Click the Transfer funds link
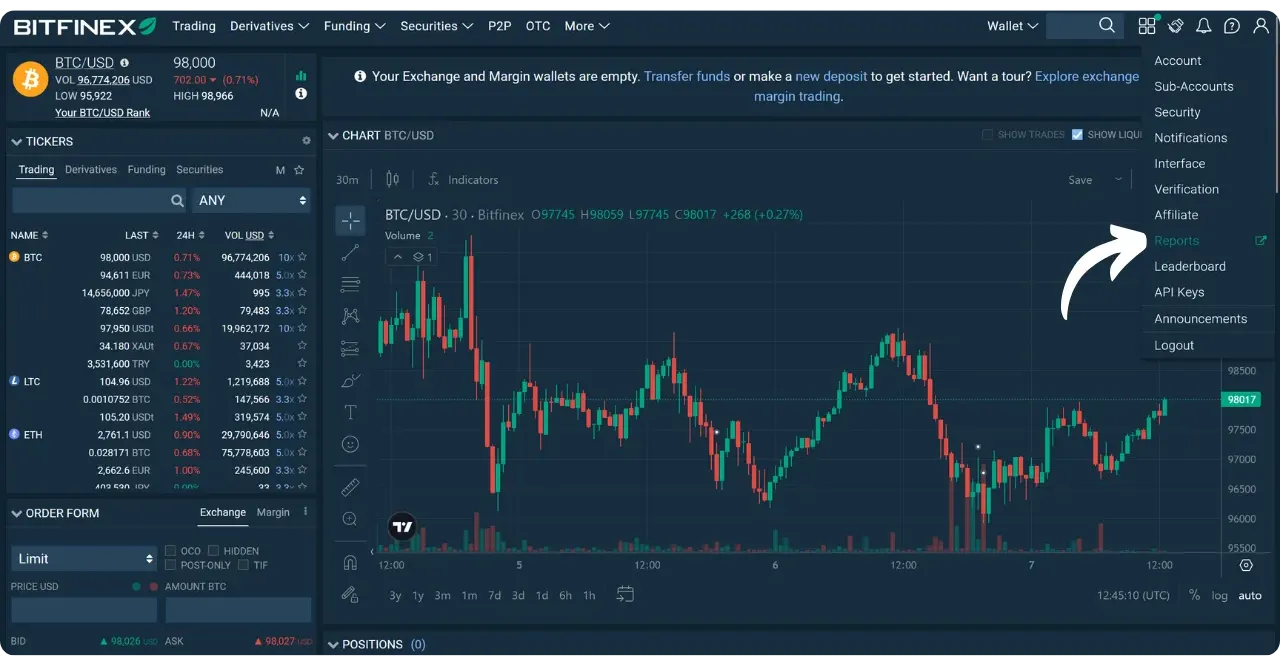Screen dimensions: 1280x666 point(687,76)
